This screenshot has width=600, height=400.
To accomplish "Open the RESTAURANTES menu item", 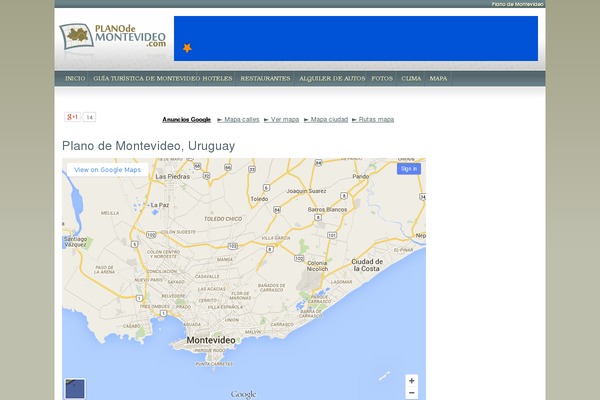I will 265,78.
